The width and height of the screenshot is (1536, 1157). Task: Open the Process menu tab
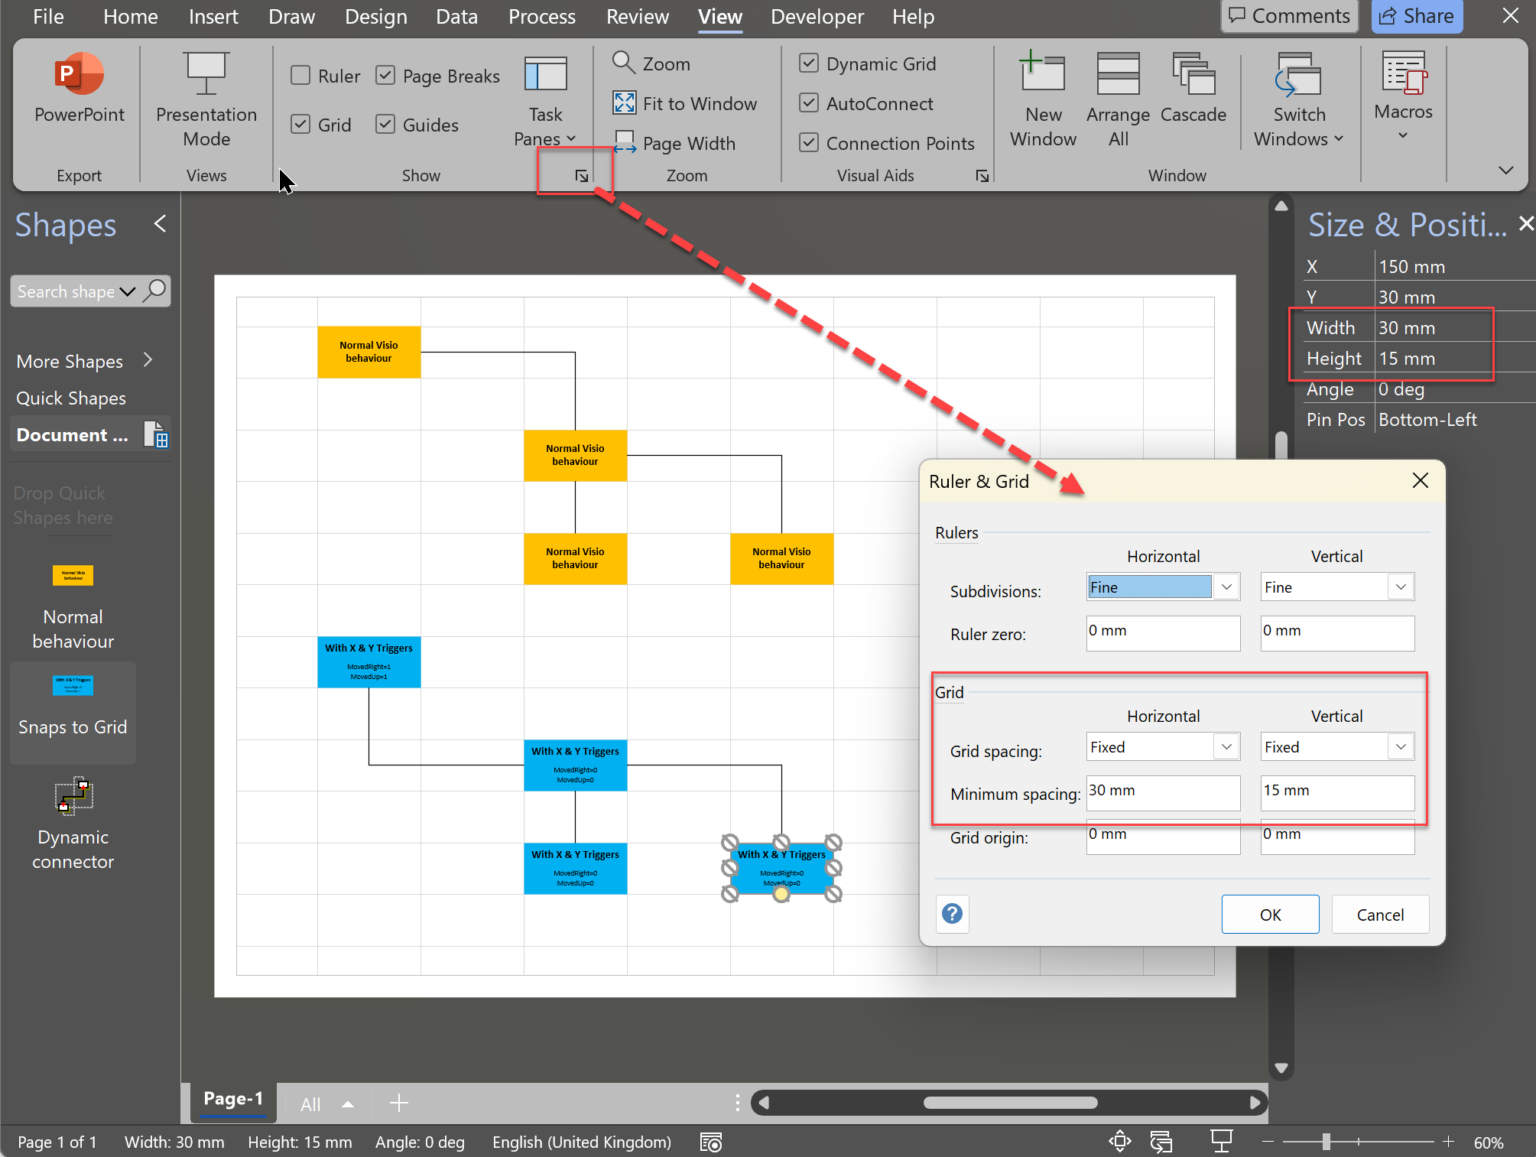tap(541, 17)
